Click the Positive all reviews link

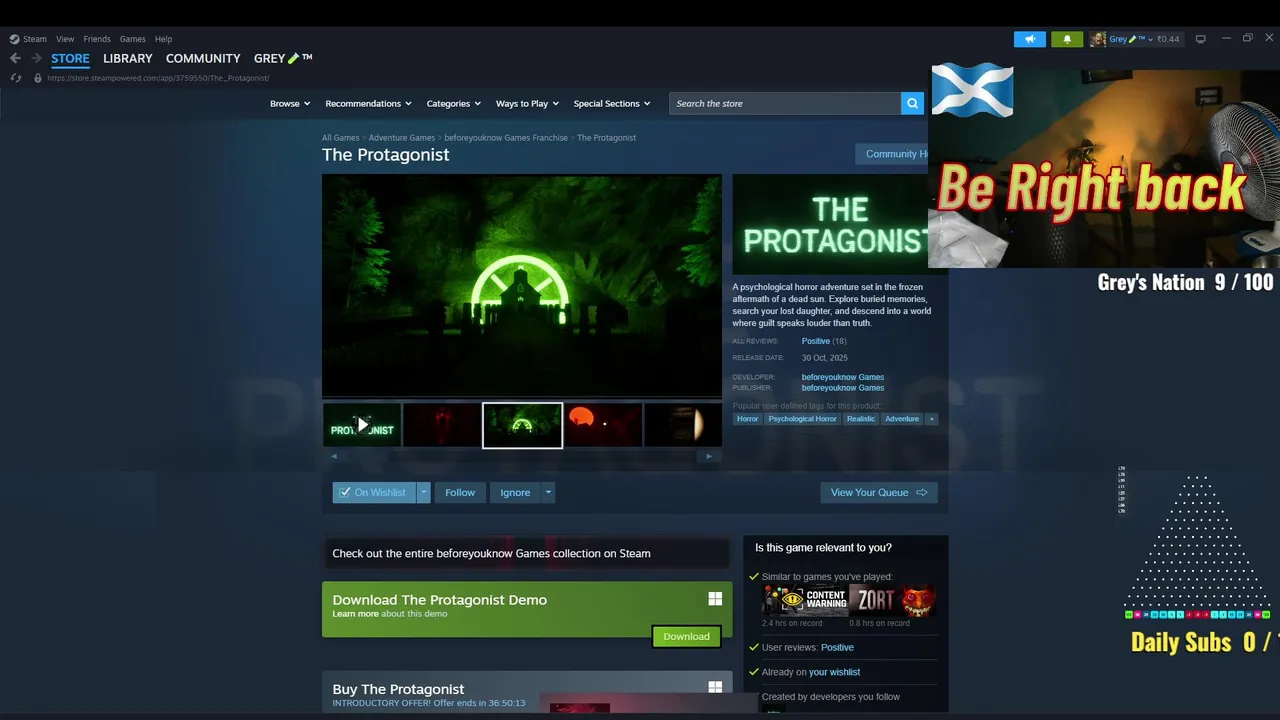[815, 341]
